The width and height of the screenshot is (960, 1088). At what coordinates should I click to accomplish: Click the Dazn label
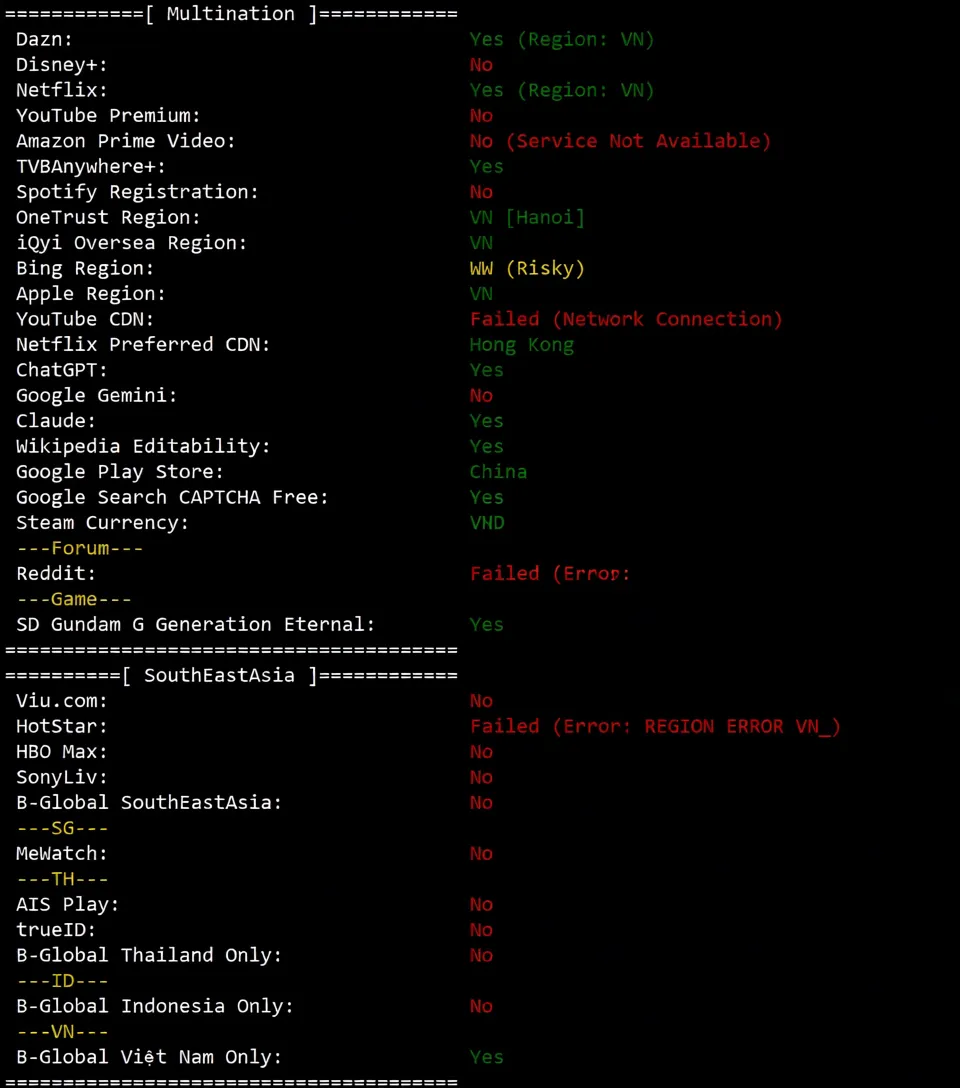click(44, 39)
